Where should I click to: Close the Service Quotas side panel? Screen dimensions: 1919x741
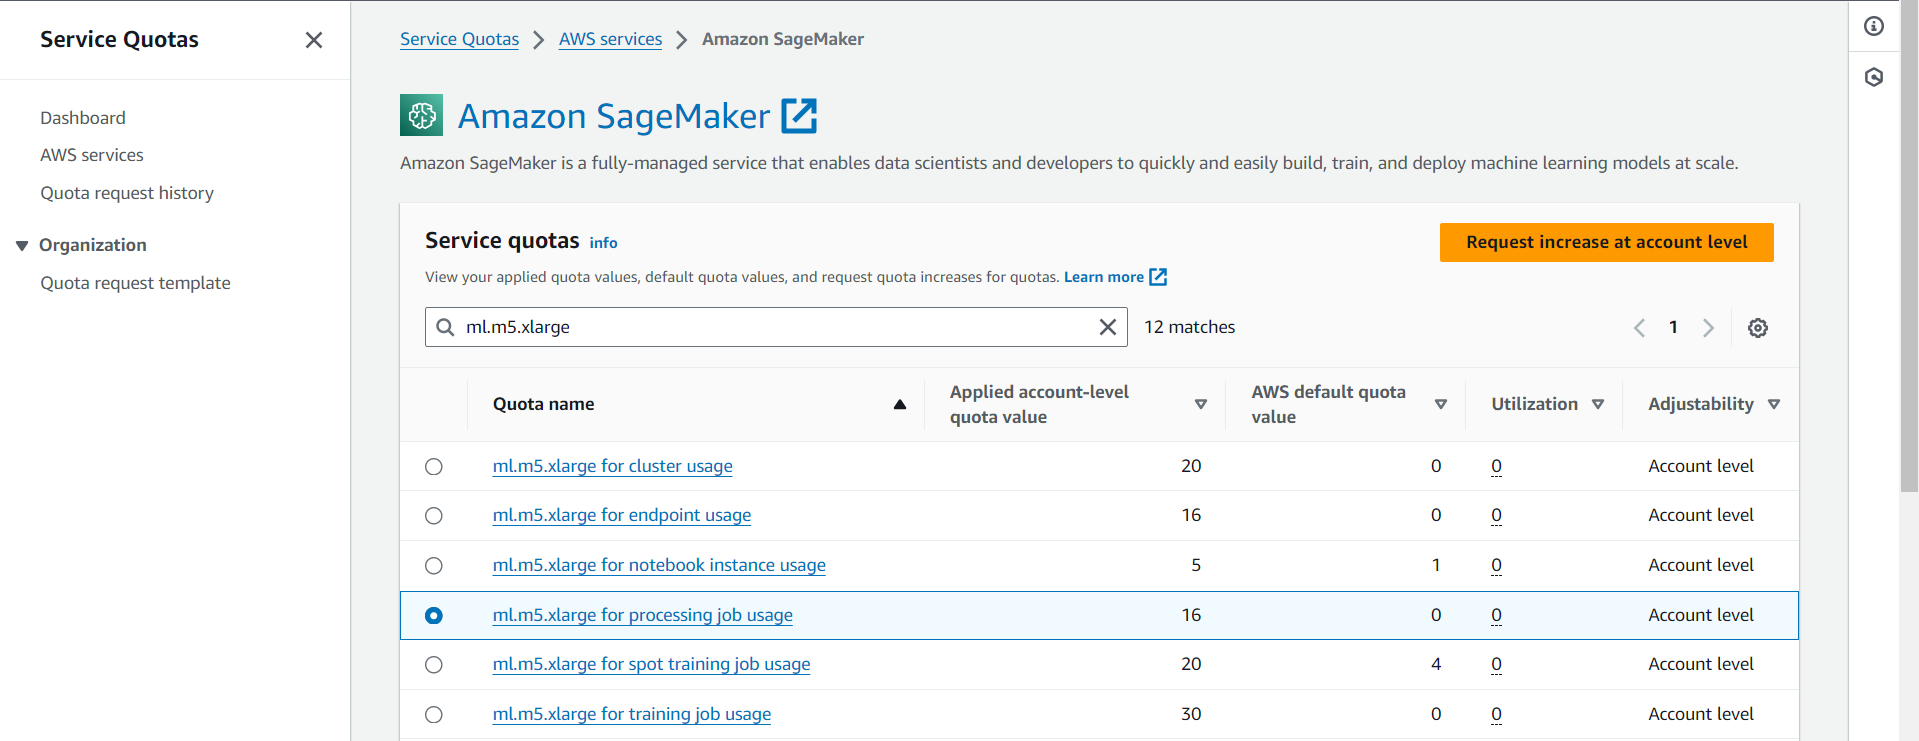pos(314,40)
